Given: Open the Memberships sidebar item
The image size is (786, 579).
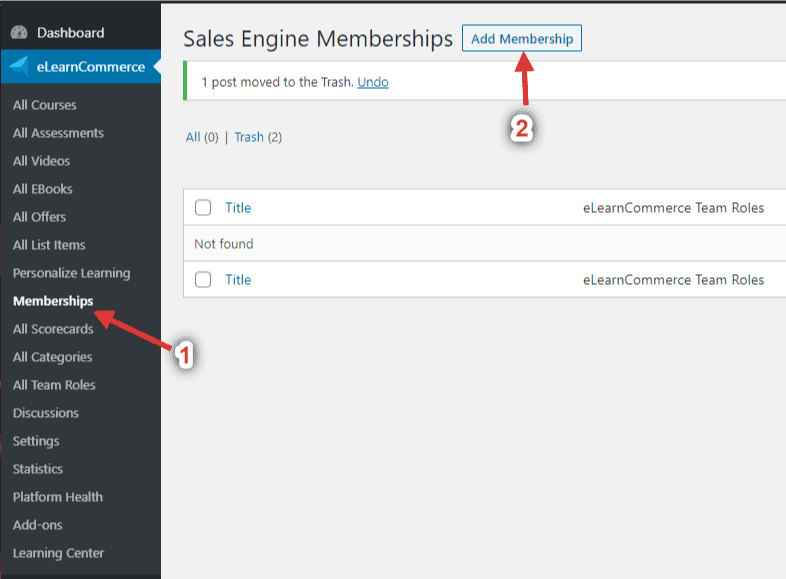Looking at the screenshot, I should click(x=53, y=301).
